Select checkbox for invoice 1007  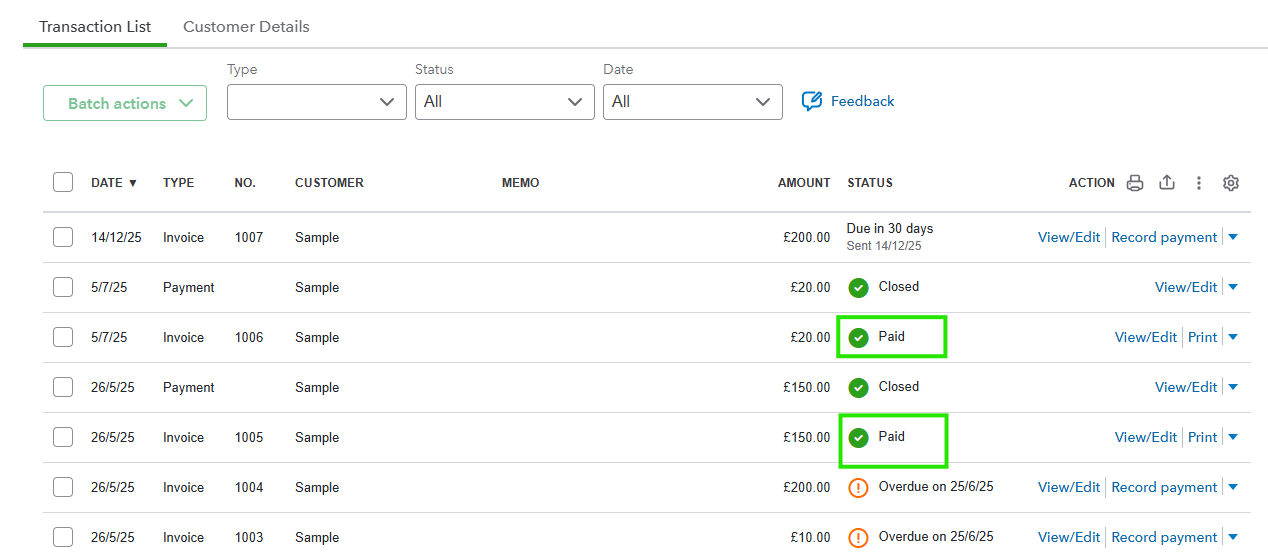[63, 237]
